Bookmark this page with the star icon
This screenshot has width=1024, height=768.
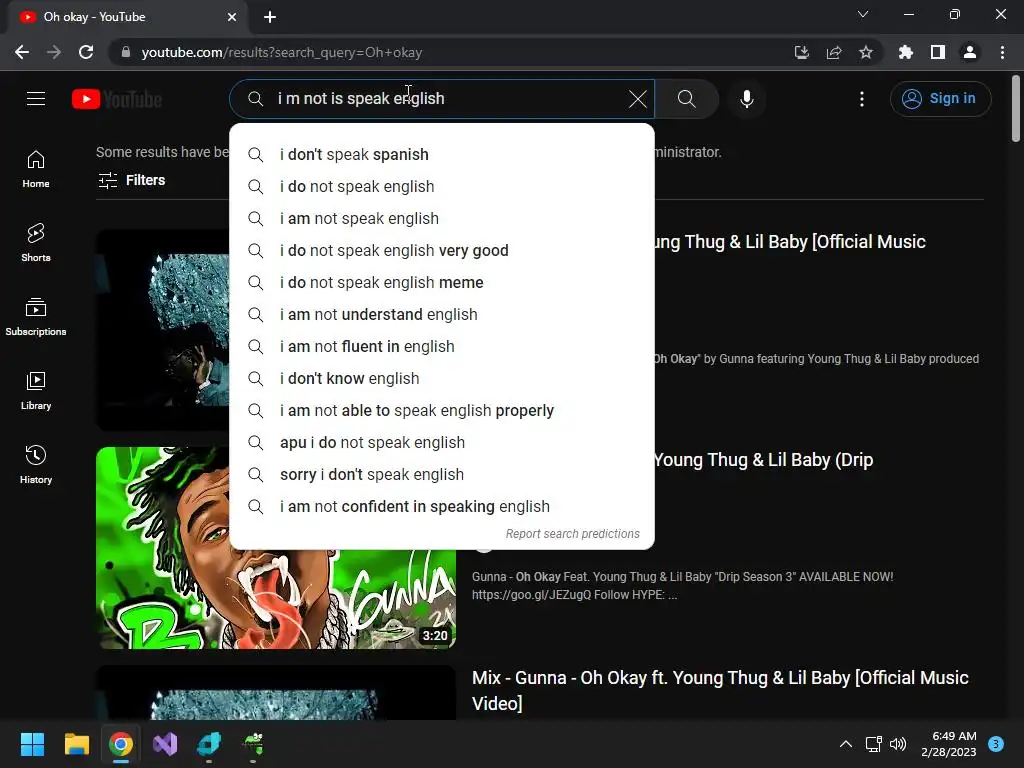(x=866, y=52)
